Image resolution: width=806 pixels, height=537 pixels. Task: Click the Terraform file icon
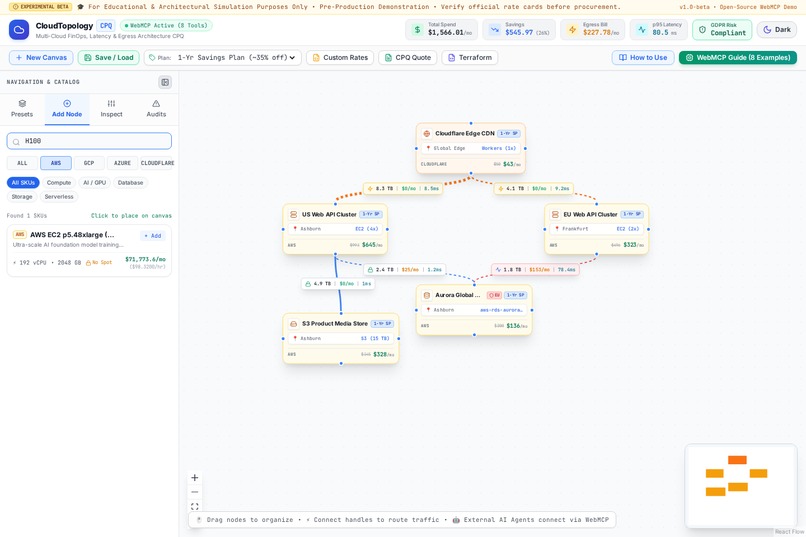click(451, 58)
